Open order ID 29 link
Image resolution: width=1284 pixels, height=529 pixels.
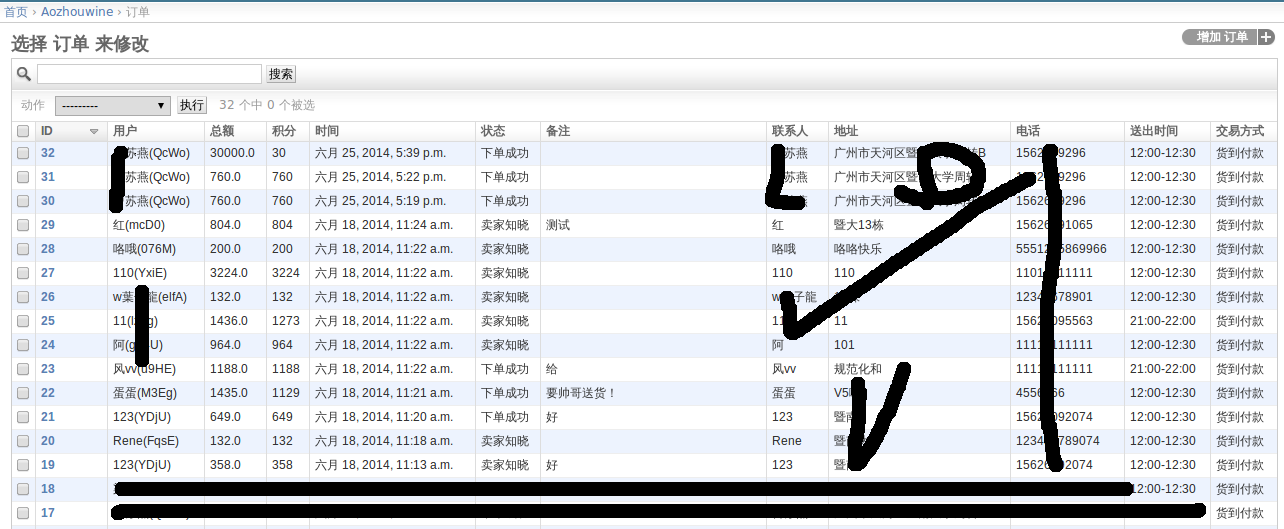click(x=48, y=225)
